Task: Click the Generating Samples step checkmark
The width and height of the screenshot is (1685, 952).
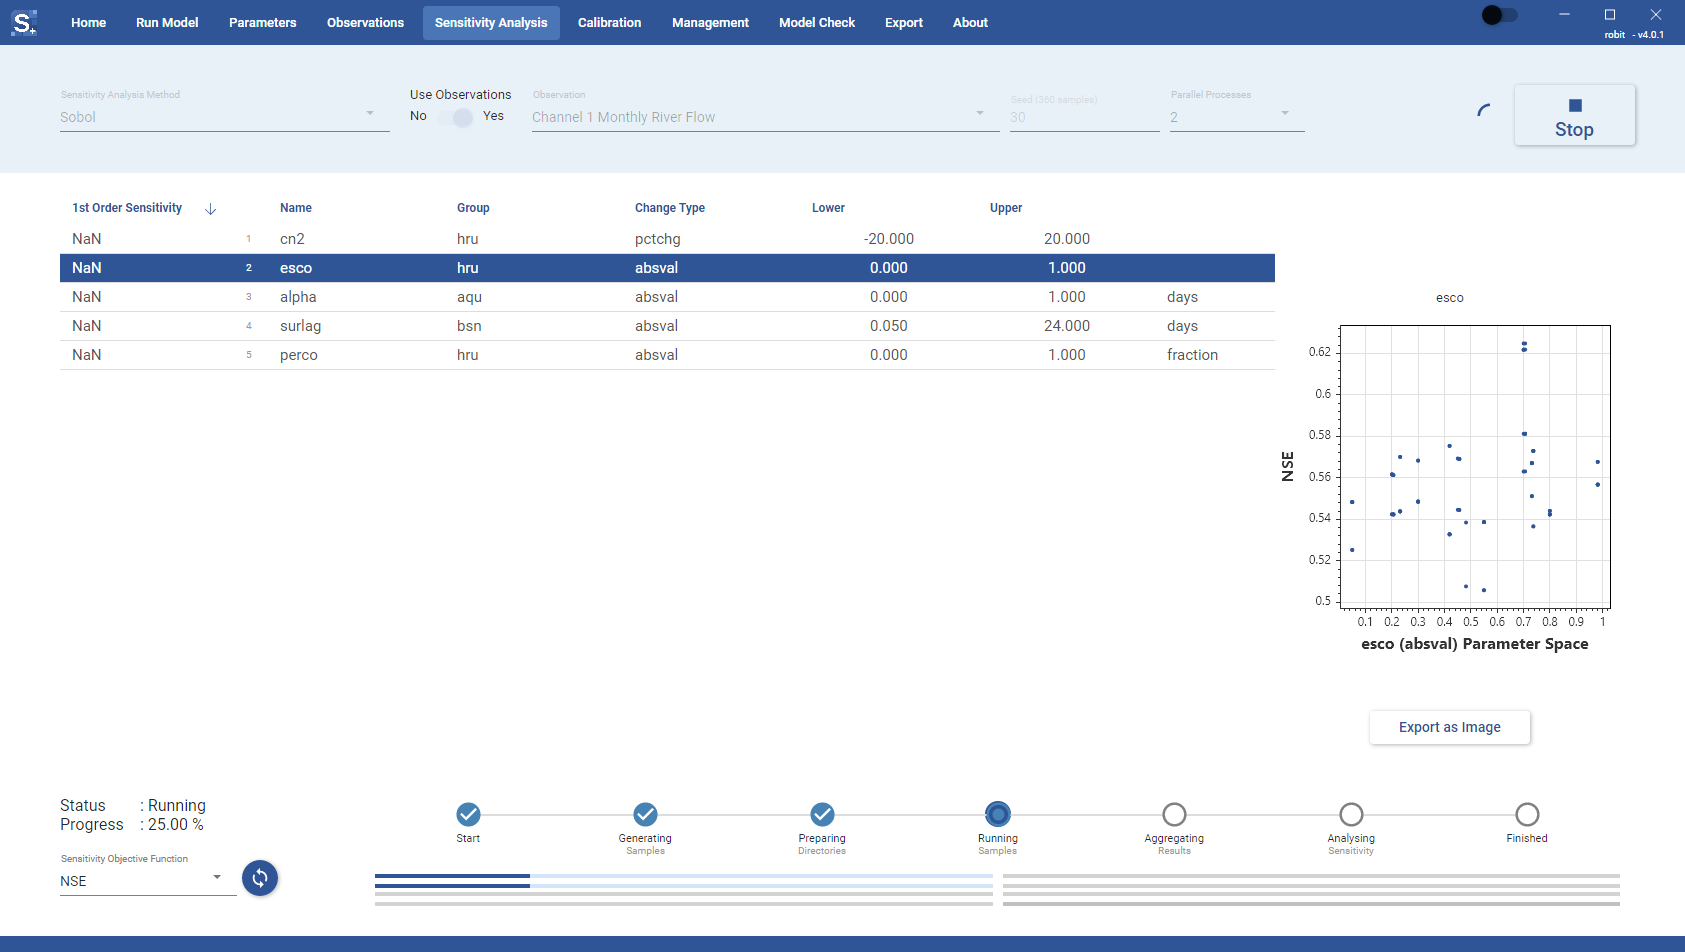Action: click(x=645, y=814)
